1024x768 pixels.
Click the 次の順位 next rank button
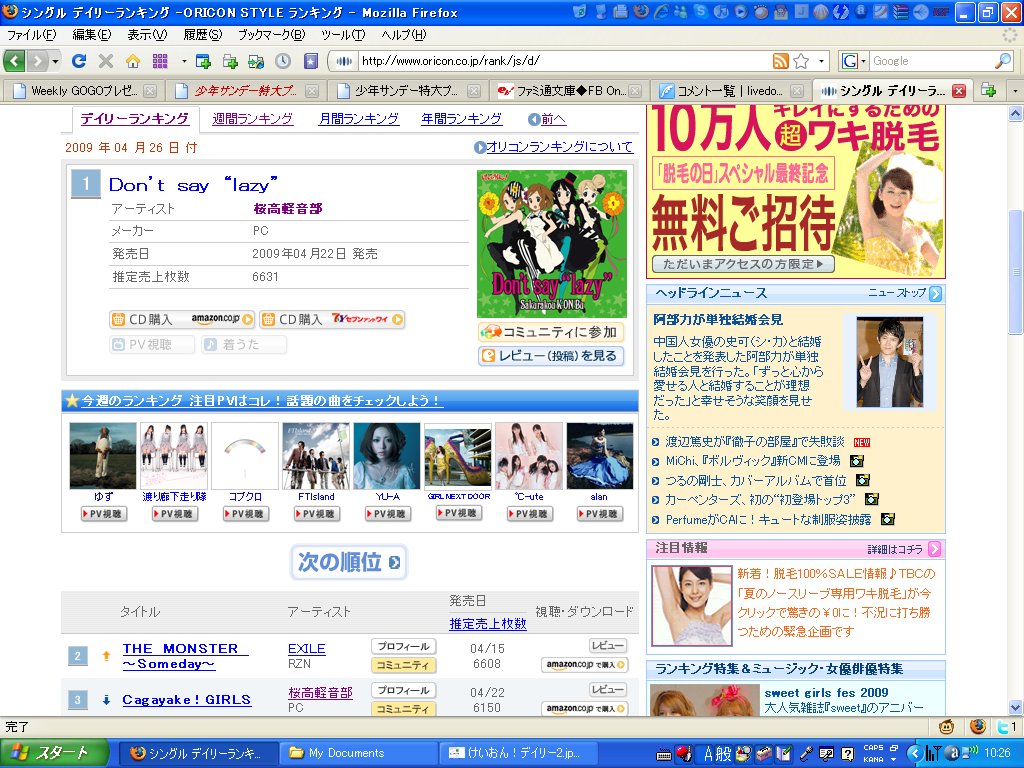[x=349, y=562]
